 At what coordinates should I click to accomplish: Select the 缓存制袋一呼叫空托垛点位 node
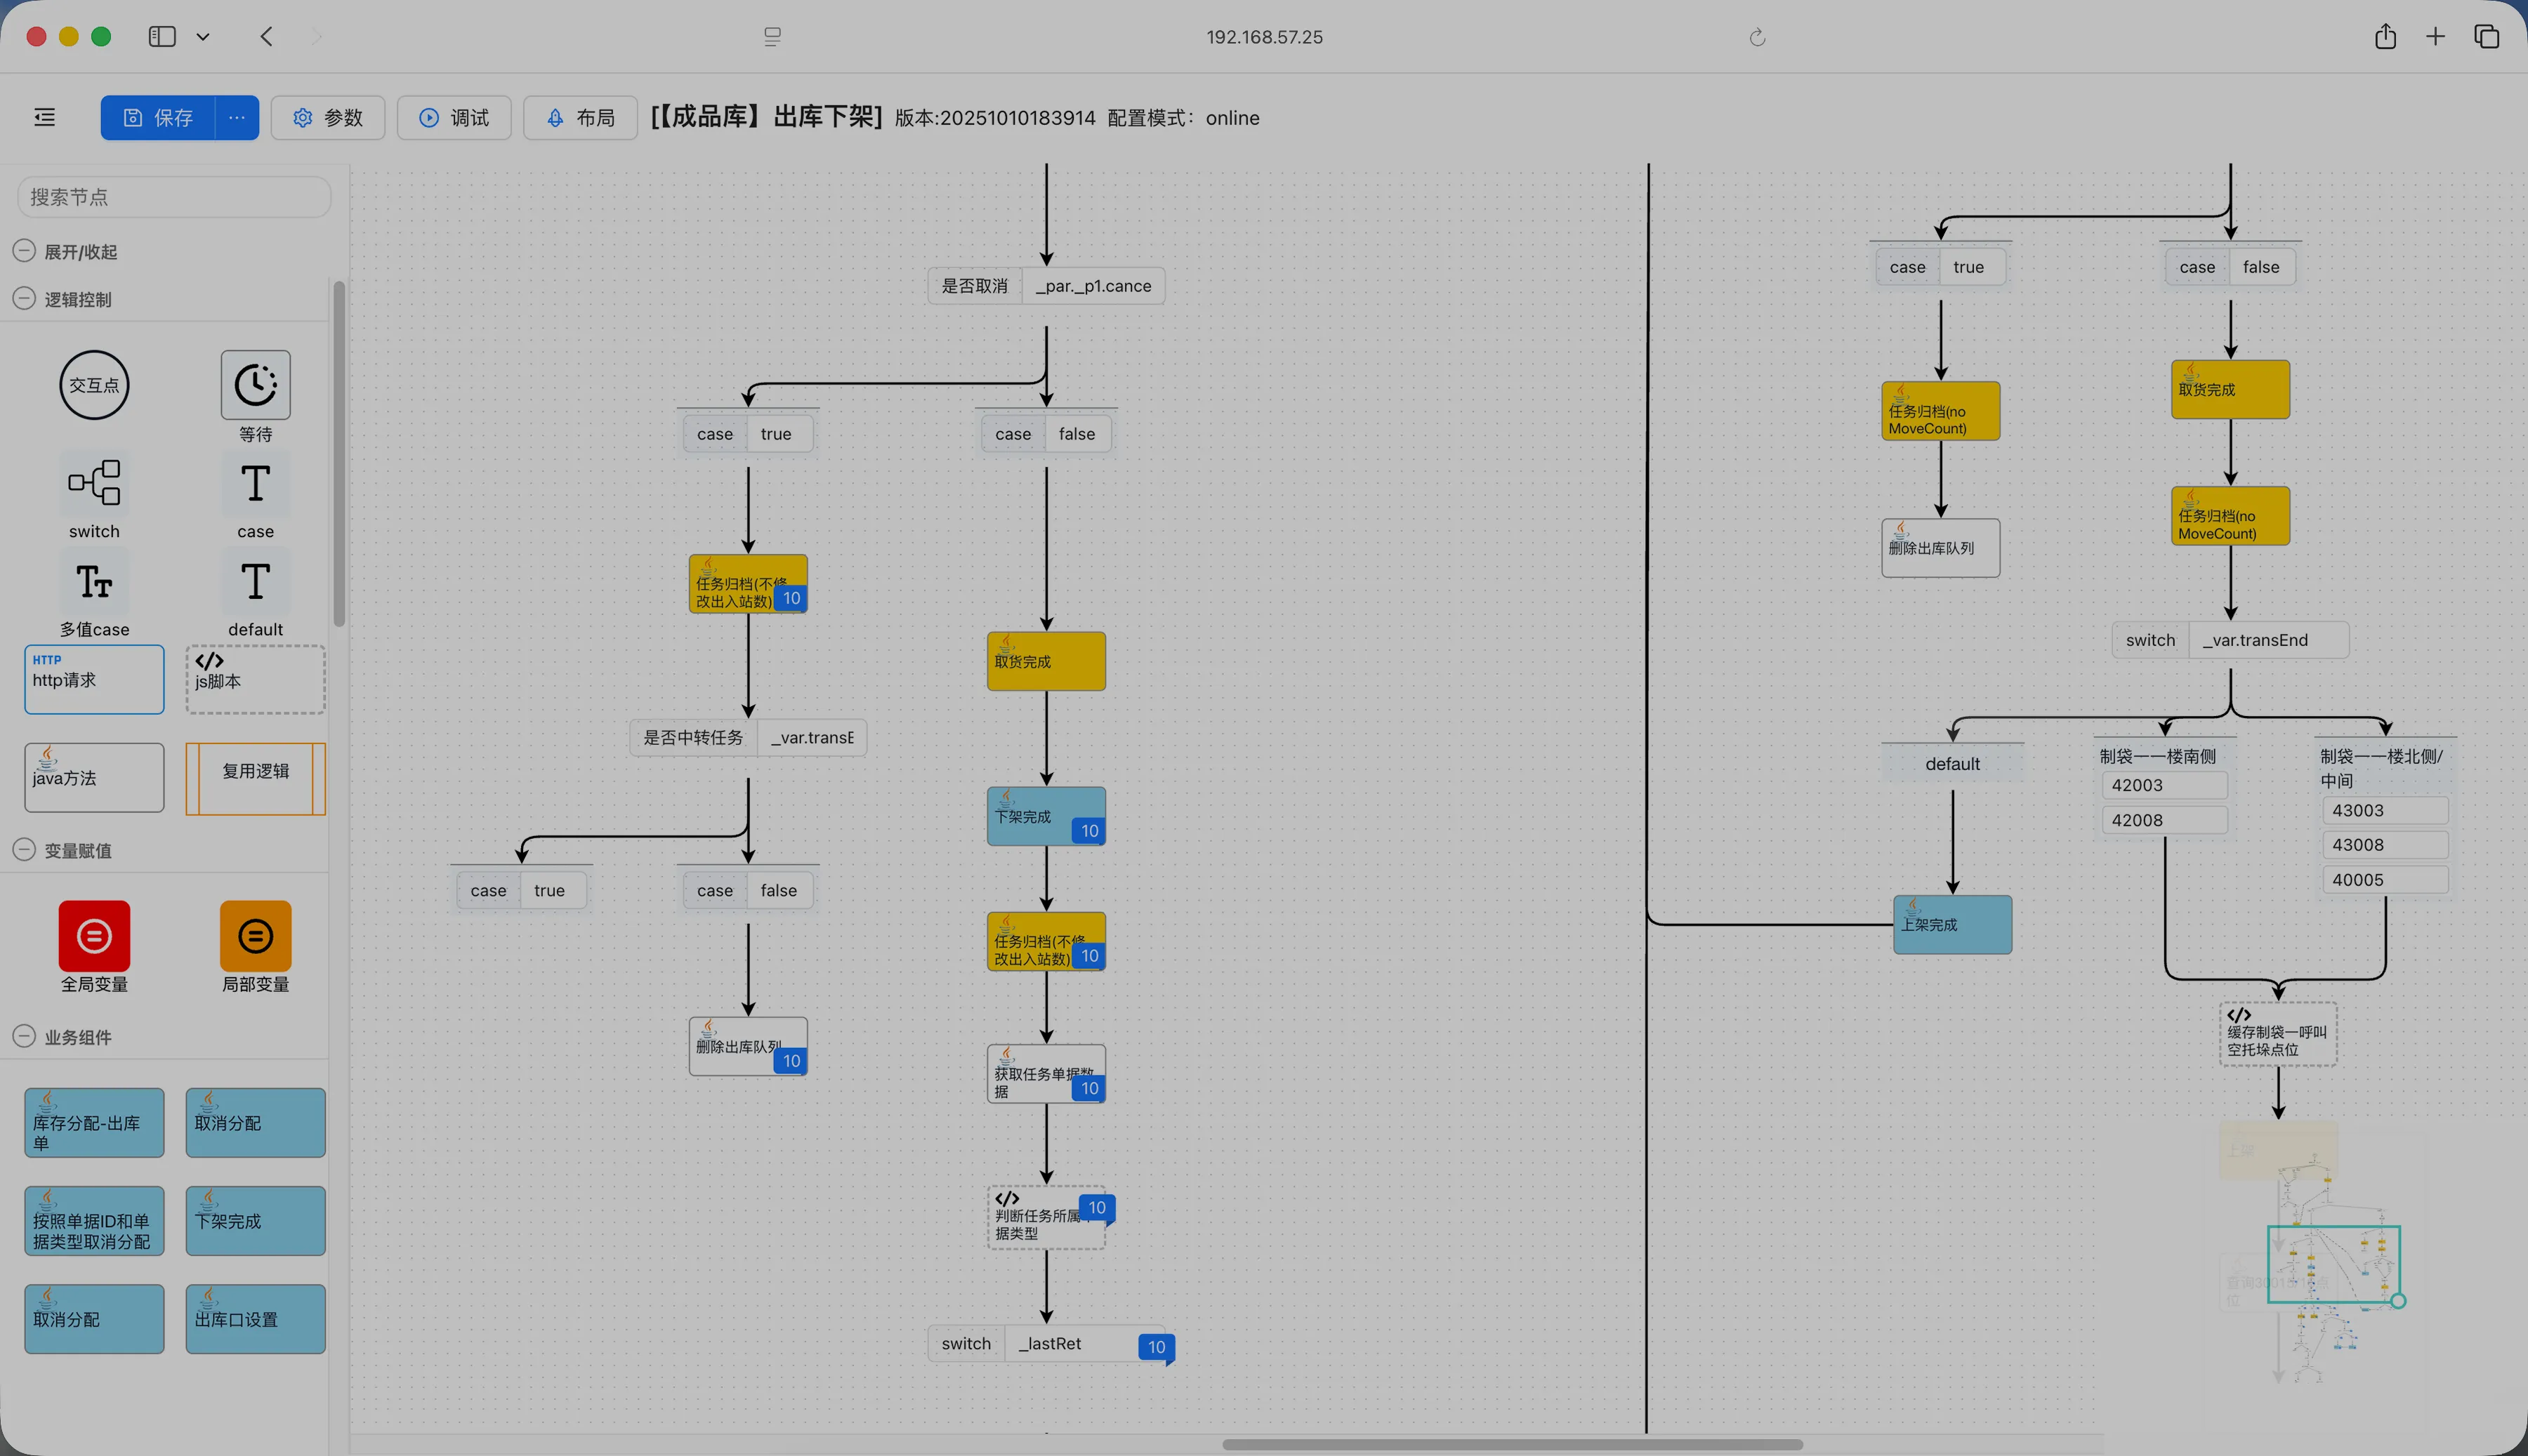click(2278, 1035)
